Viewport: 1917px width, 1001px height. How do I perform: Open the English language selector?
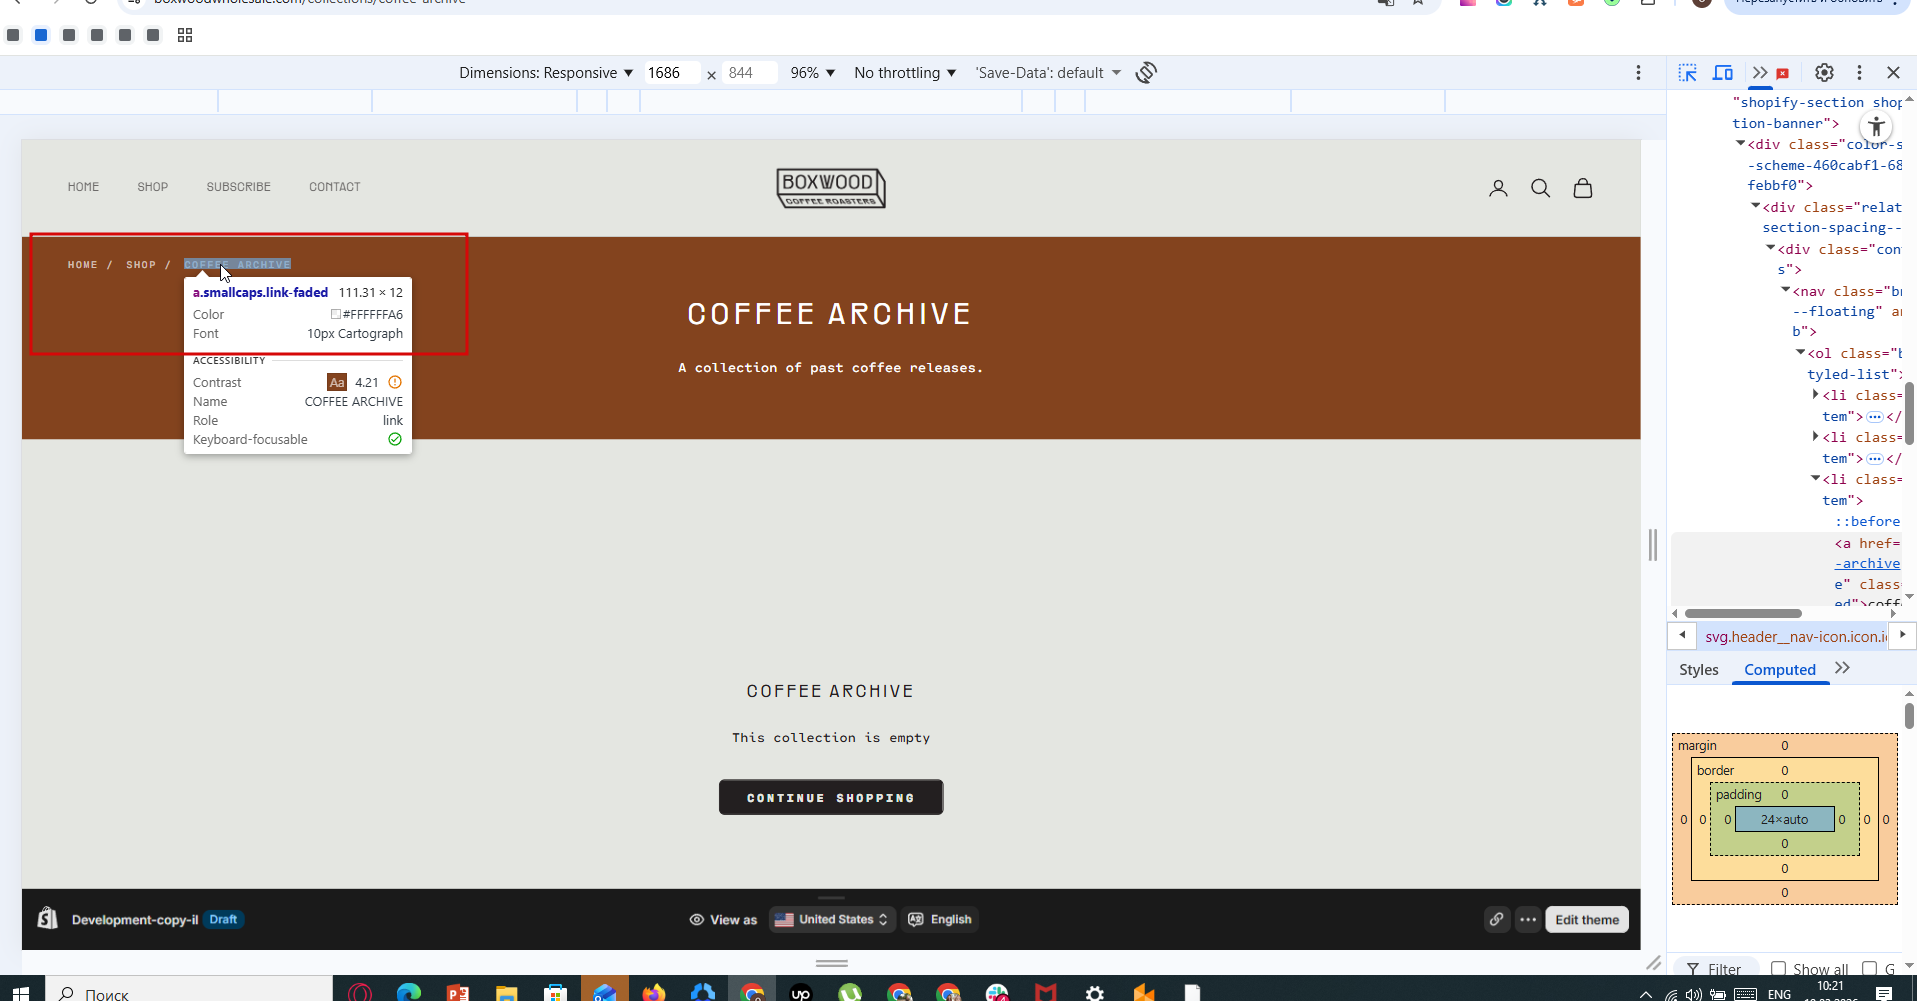[940, 919]
